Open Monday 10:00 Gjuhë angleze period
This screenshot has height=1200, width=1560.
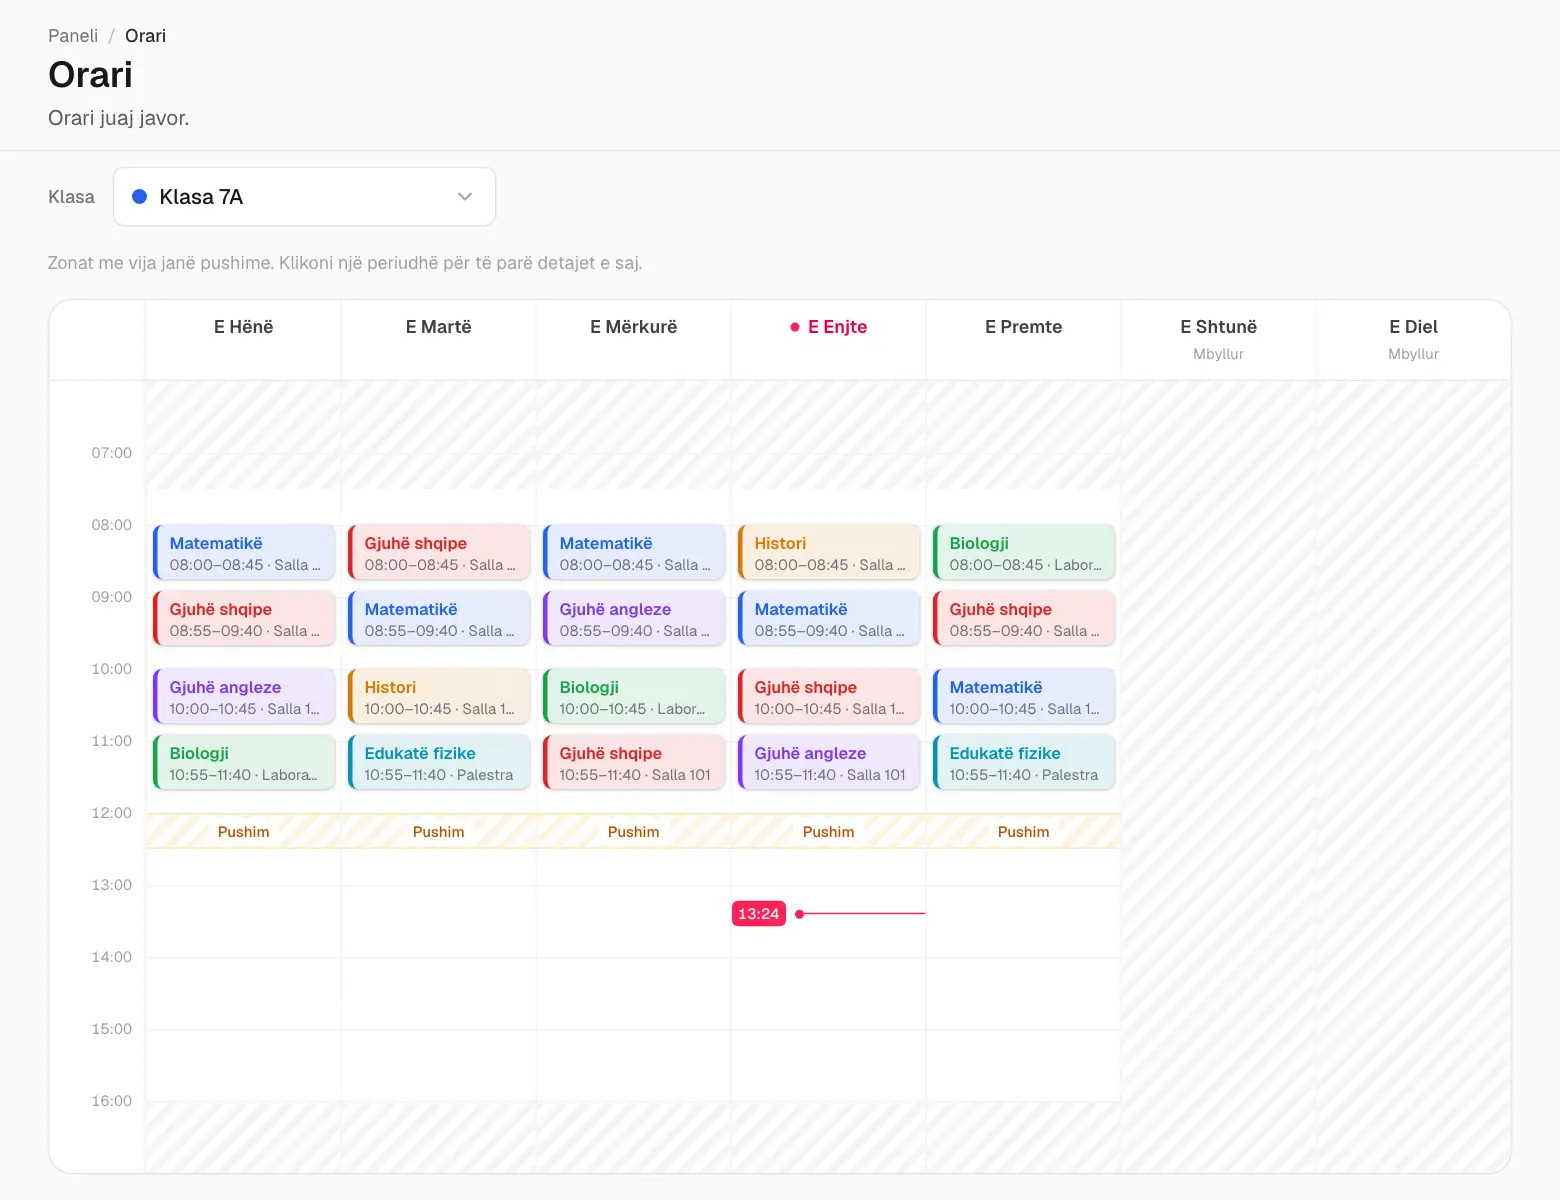click(244, 697)
